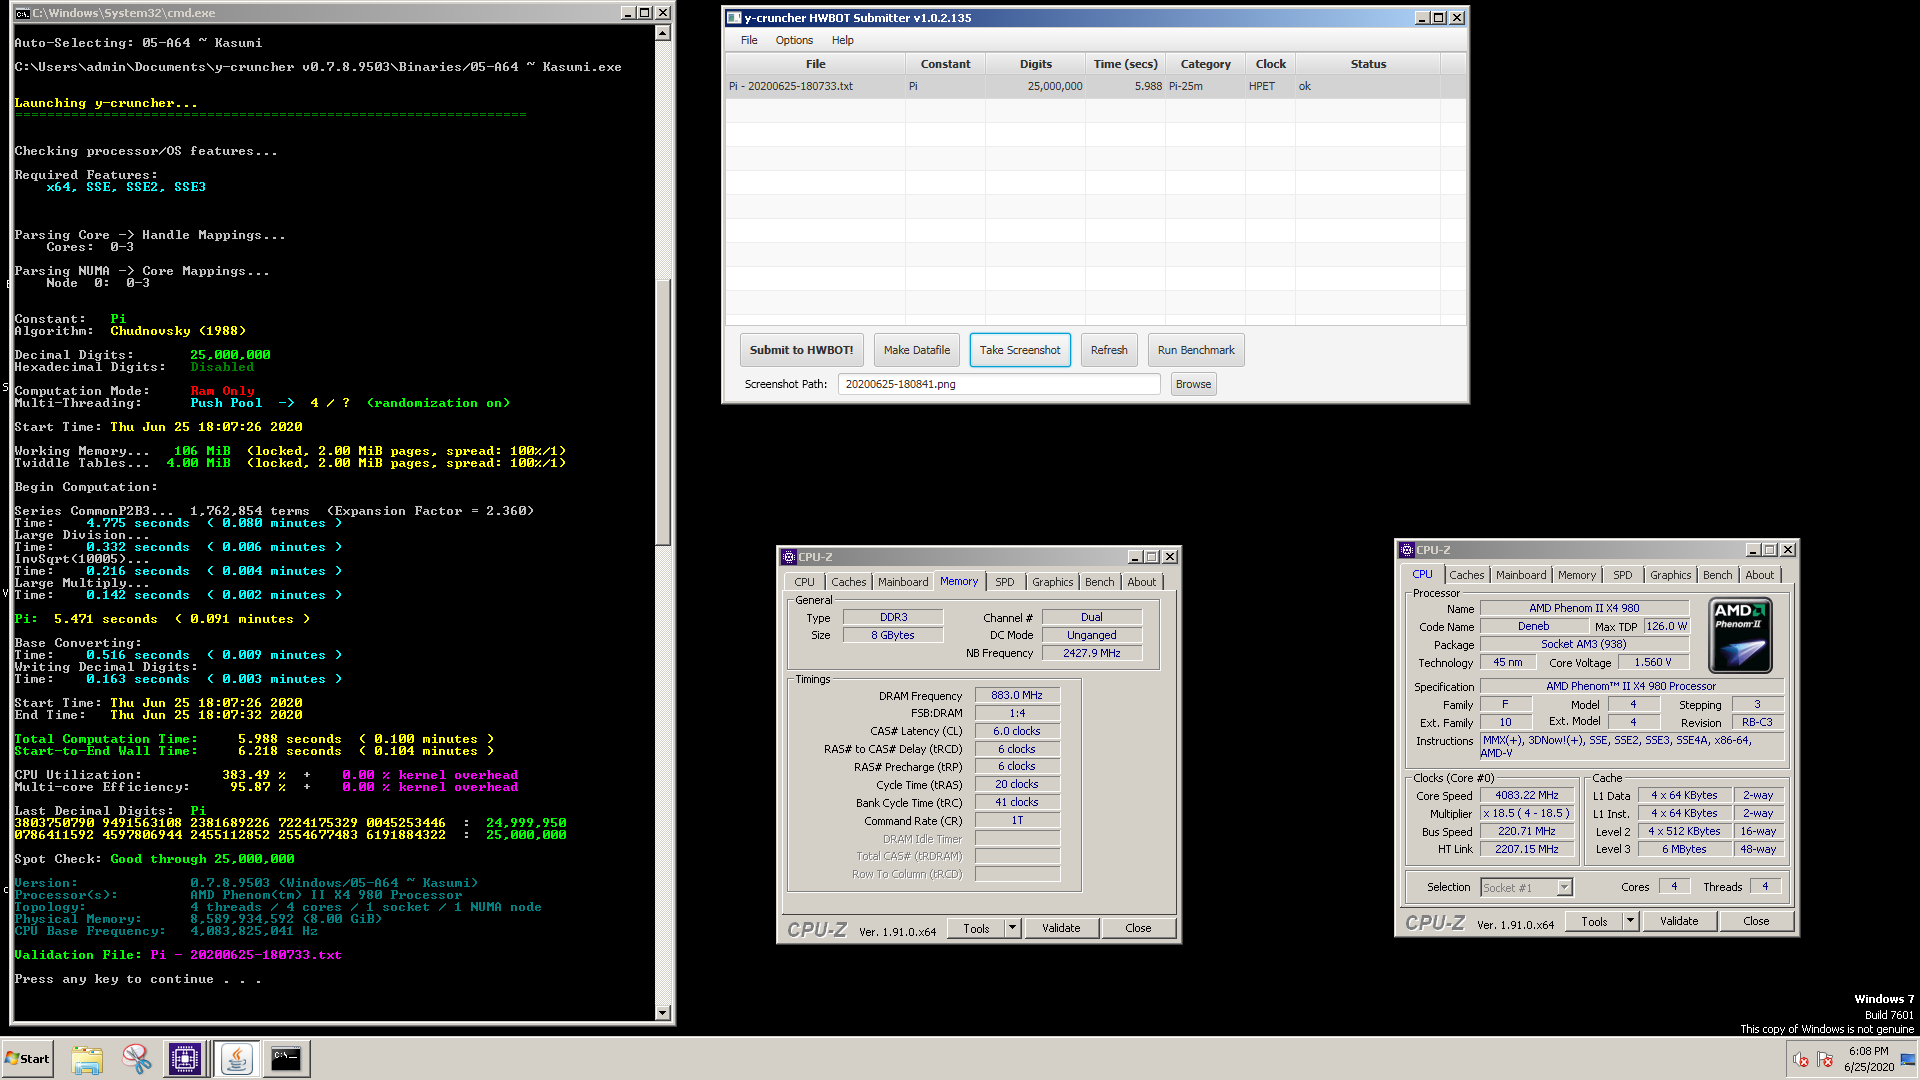Open SPD tab in right CPU-Z window
This screenshot has height=1080, width=1920.
(x=1622, y=575)
